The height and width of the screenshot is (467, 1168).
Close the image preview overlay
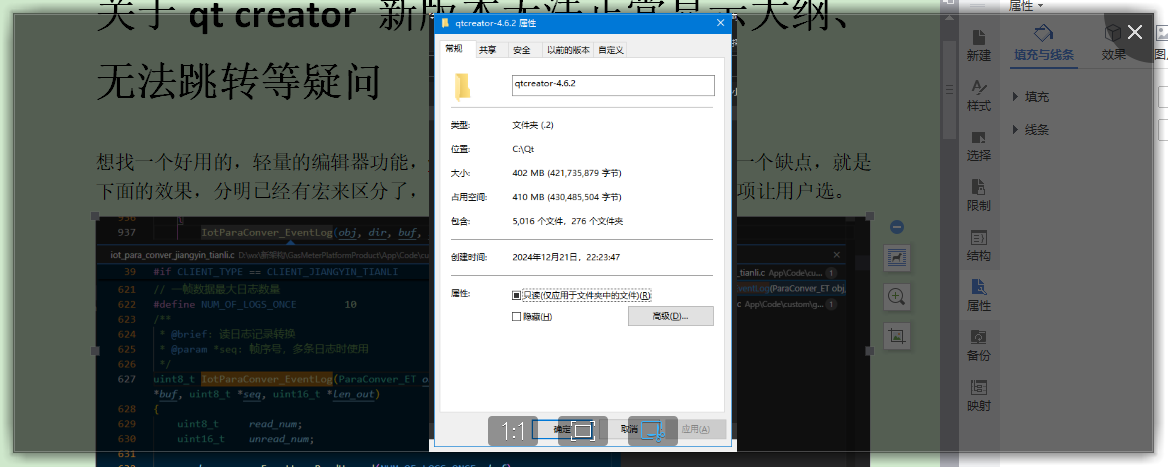pos(1134,31)
